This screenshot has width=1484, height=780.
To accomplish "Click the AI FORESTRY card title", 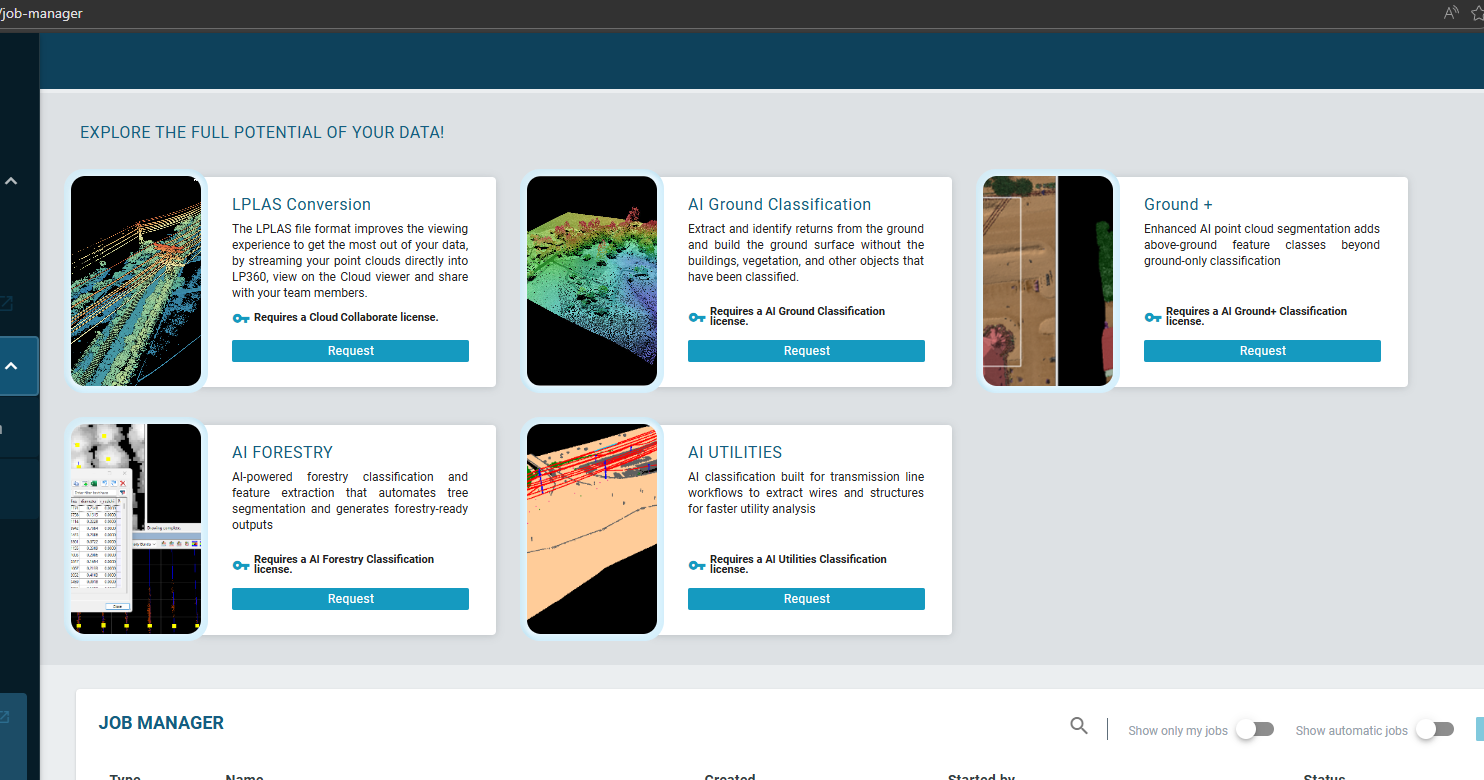I will (x=282, y=452).
